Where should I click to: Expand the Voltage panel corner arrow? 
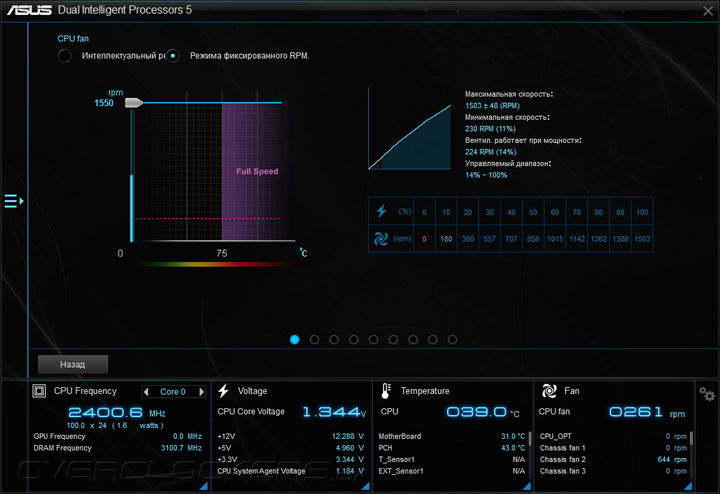(x=366, y=486)
